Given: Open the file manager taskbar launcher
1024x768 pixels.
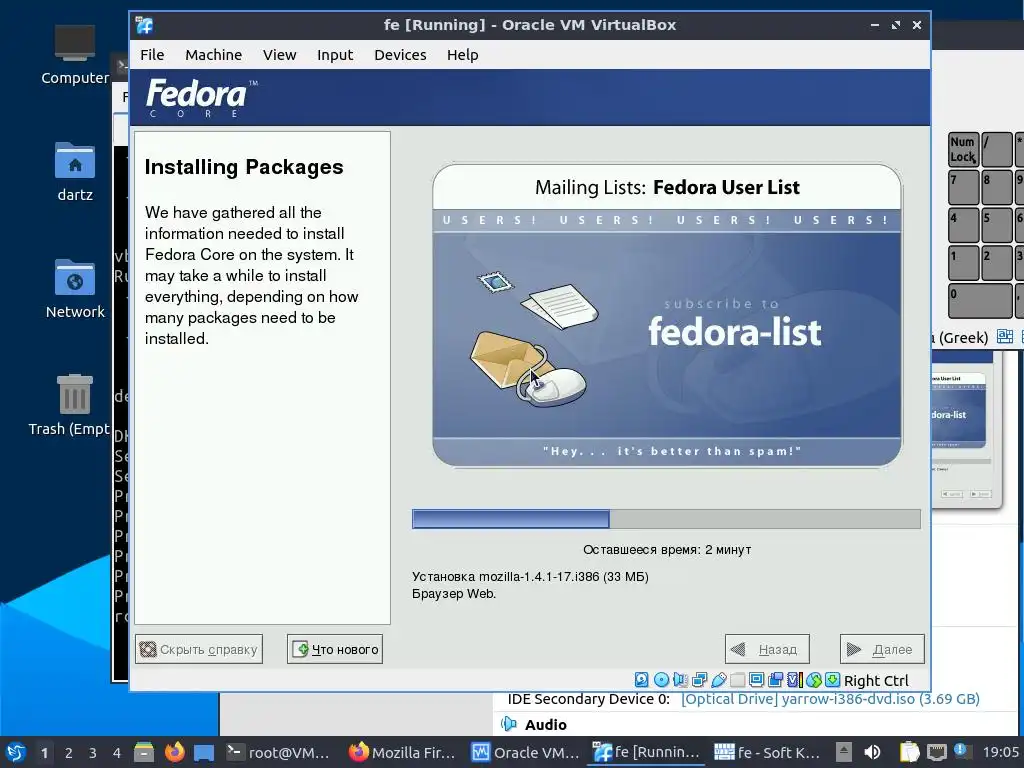Looking at the screenshot, I should [144, 752].
